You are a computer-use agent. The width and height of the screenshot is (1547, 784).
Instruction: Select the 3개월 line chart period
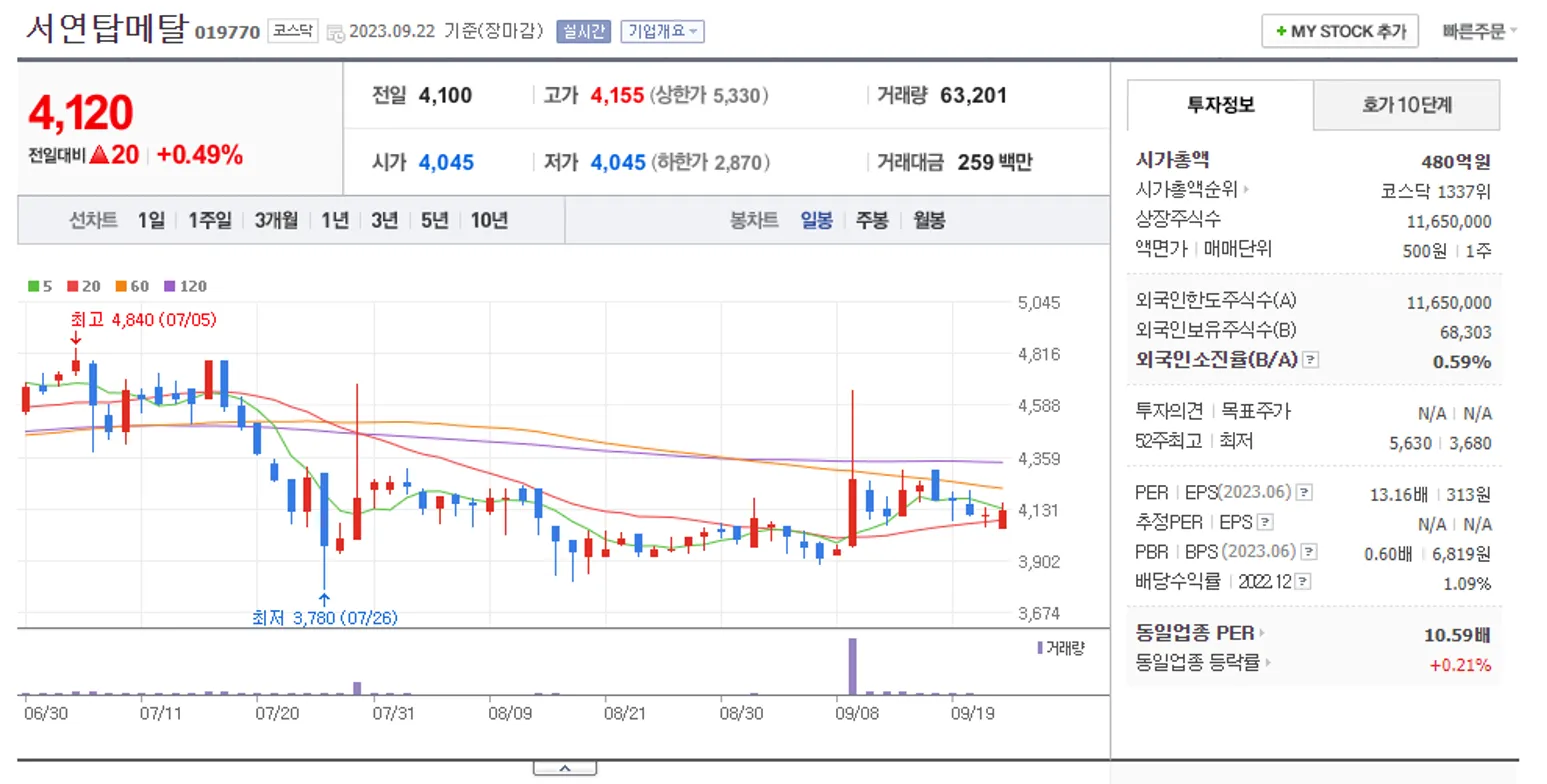point(276,221)
